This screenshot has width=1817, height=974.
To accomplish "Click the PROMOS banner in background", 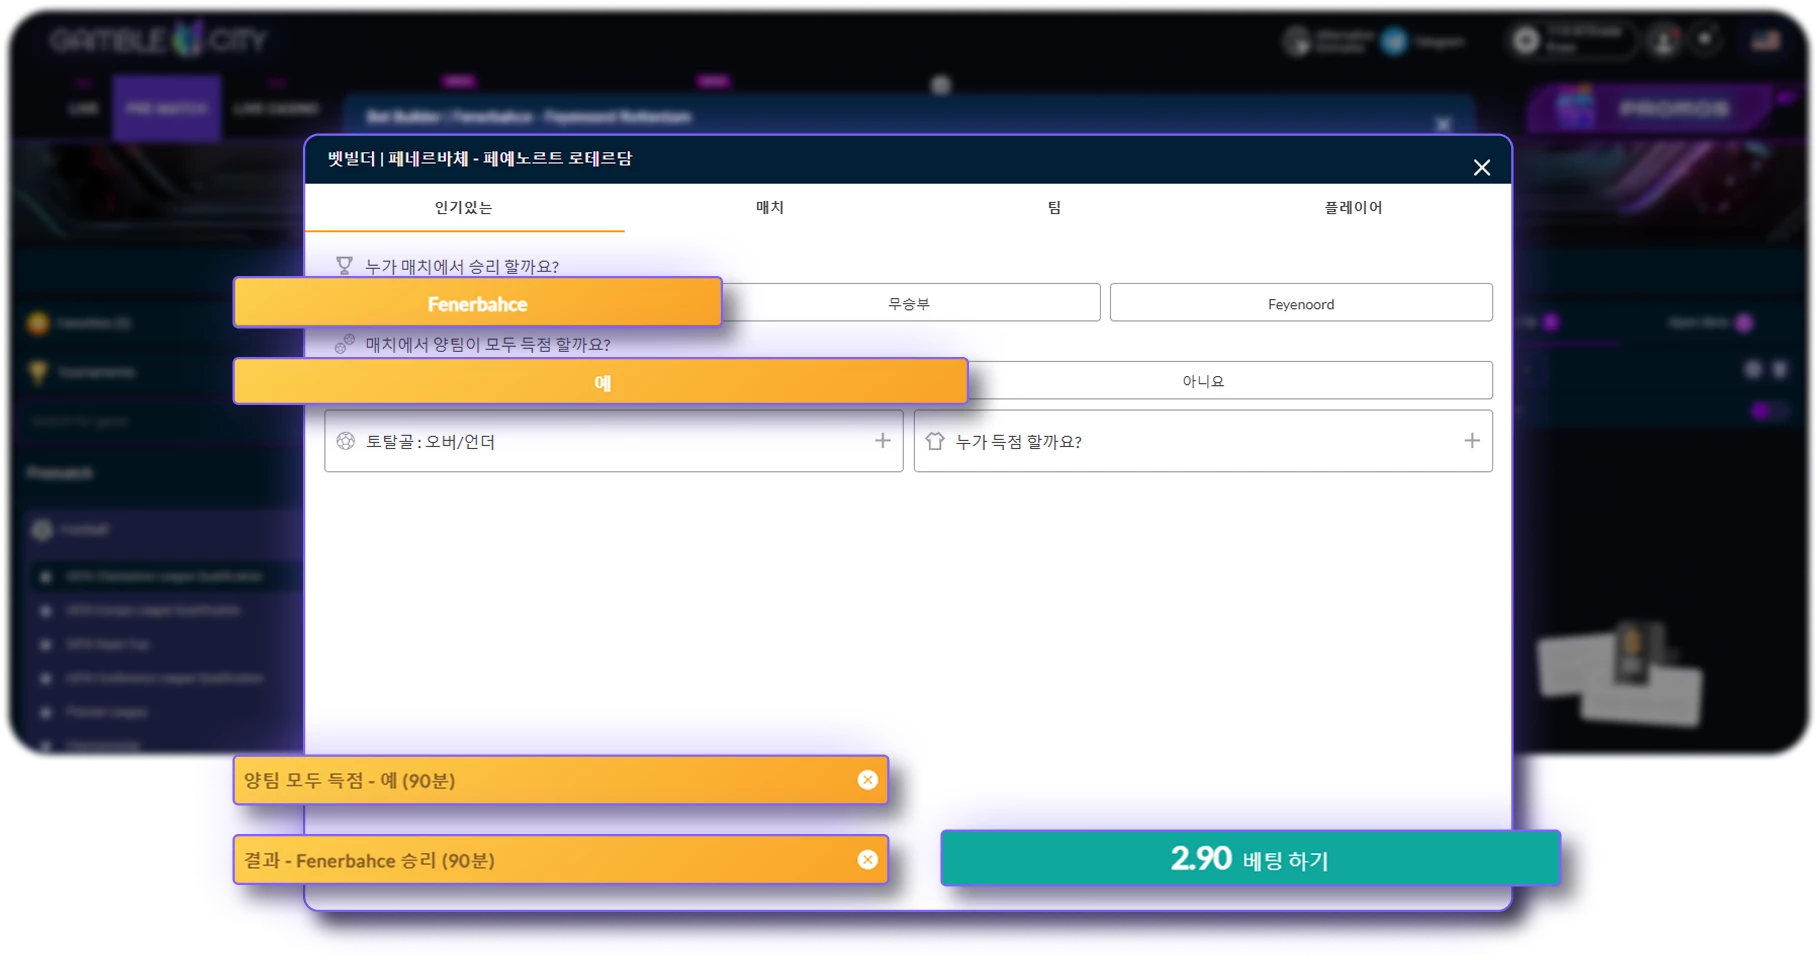I will coord(1650,108).
